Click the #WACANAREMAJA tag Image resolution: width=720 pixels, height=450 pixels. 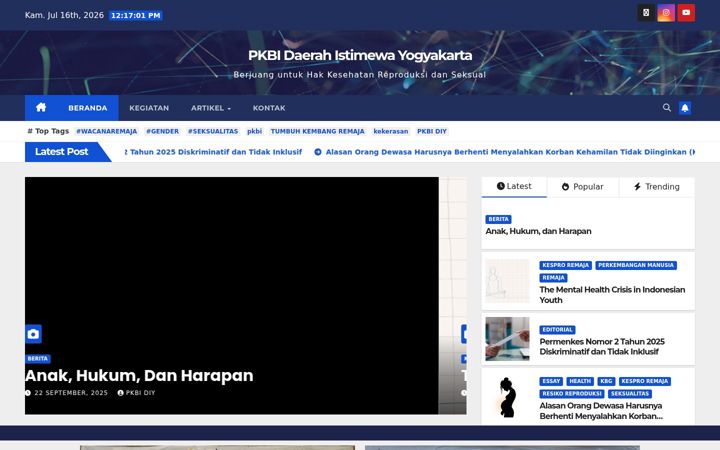107,131
